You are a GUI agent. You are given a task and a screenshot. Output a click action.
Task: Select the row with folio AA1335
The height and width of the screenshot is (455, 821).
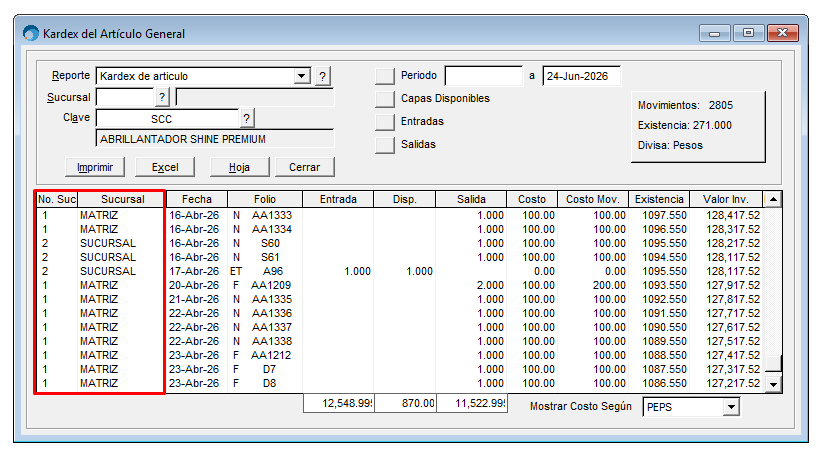pos(400,299)
